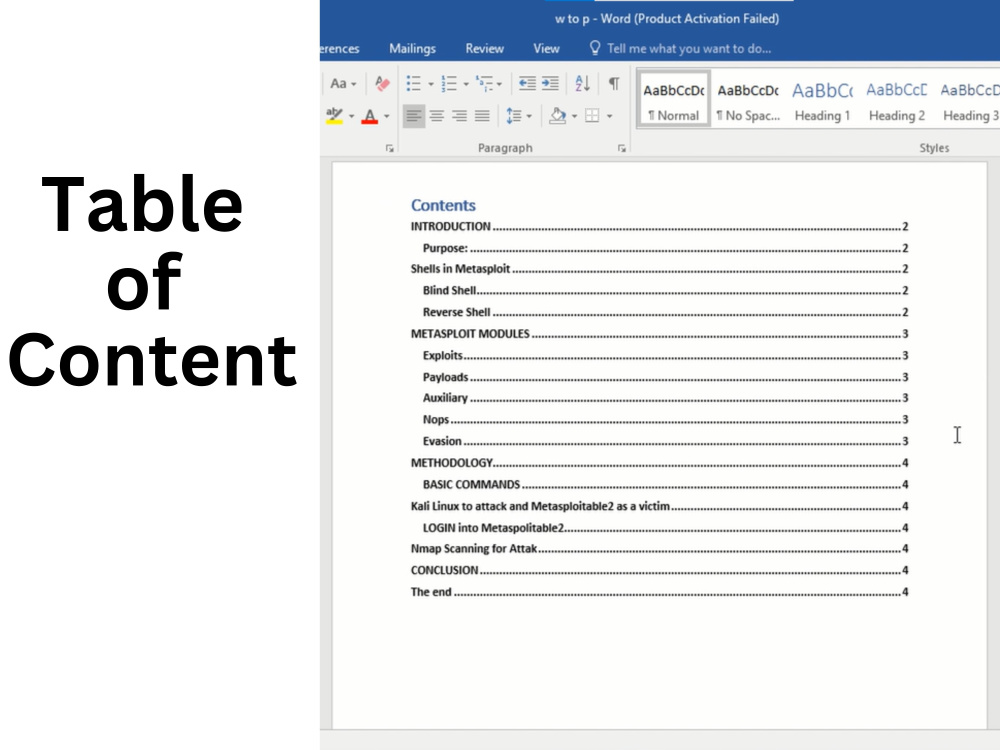The height and width of the screenshot is (750, 1000).
Task: Click the Payloads contents entry
Action: point(665,377)
